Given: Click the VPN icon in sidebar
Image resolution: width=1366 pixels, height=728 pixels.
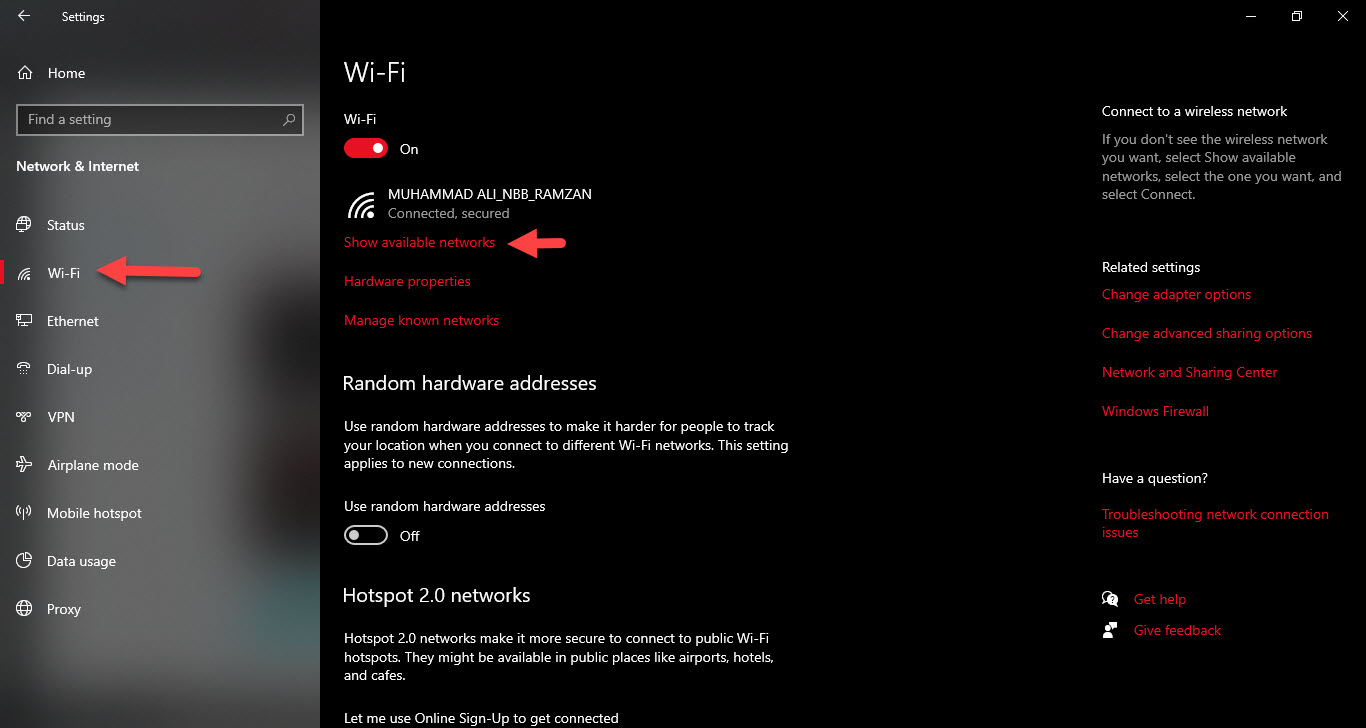Looking at the screenshot, I should tap(25, 417).
